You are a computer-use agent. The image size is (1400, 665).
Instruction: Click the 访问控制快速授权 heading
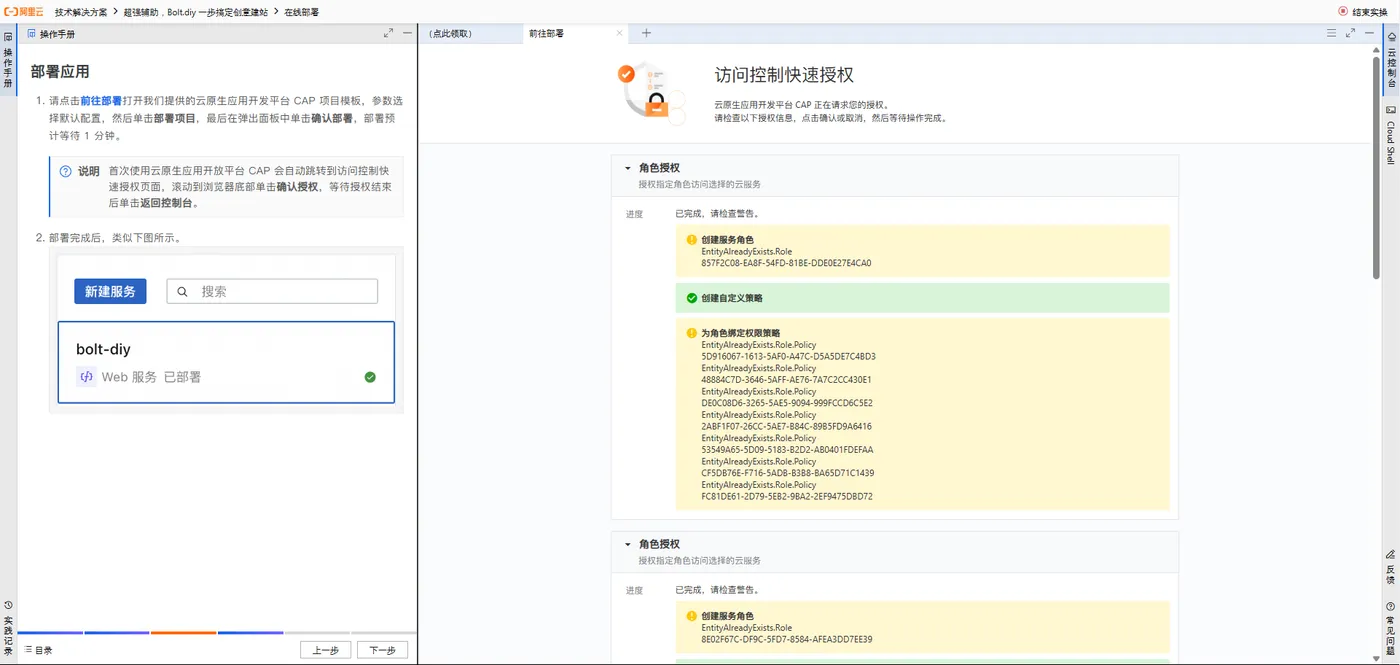(784, 75)
